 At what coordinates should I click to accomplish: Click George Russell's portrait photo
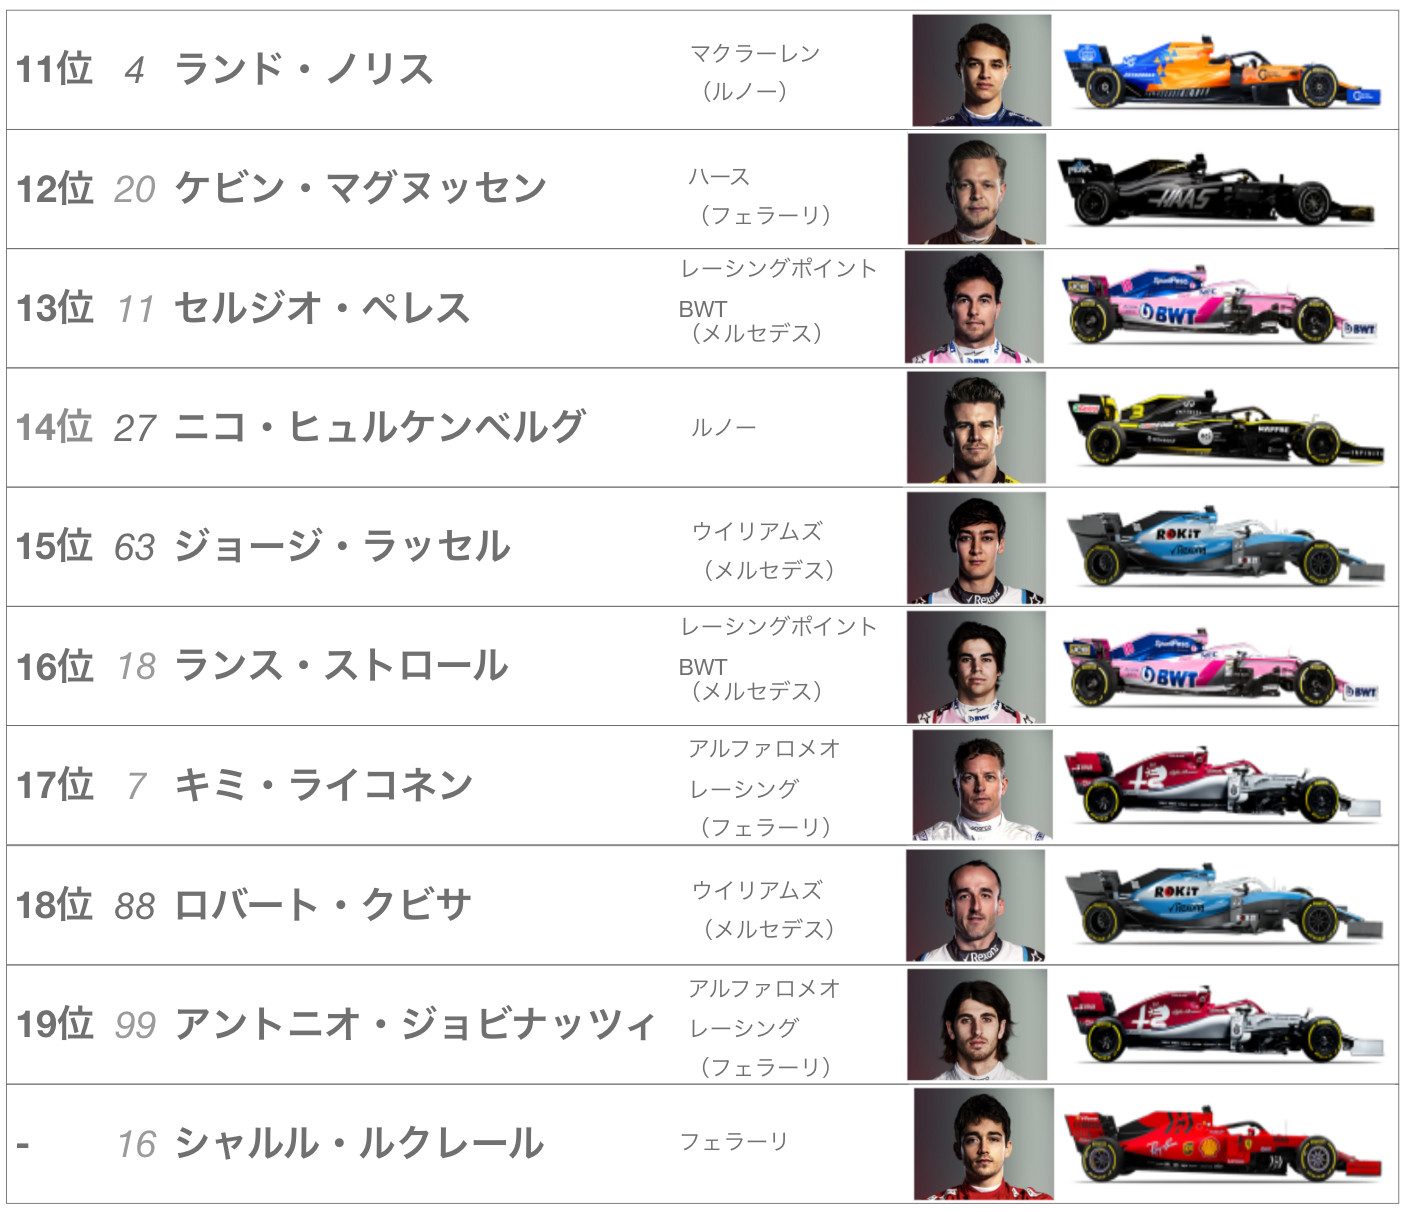tap(976, 547)
